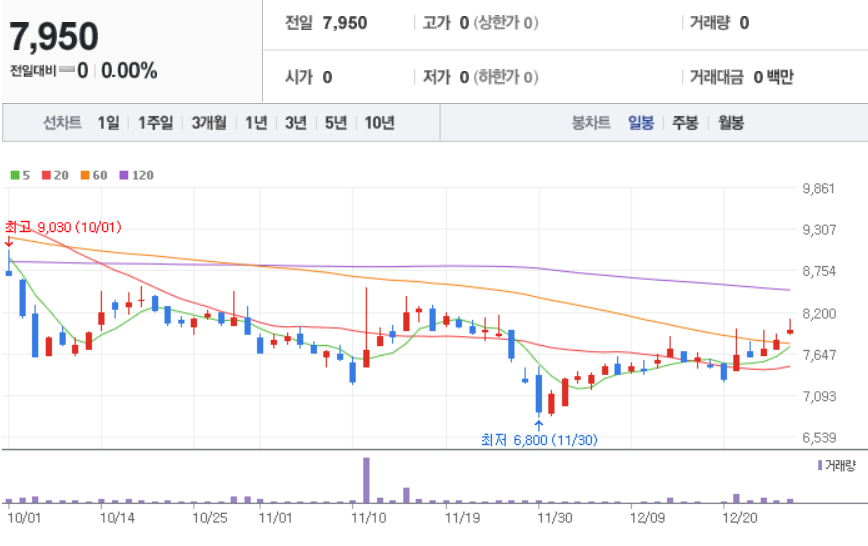The height and width of the screenshot is (546, 868).
Task: Click the 7,093 price axis label
Action: pyautogui.click(x=819, y=396)
